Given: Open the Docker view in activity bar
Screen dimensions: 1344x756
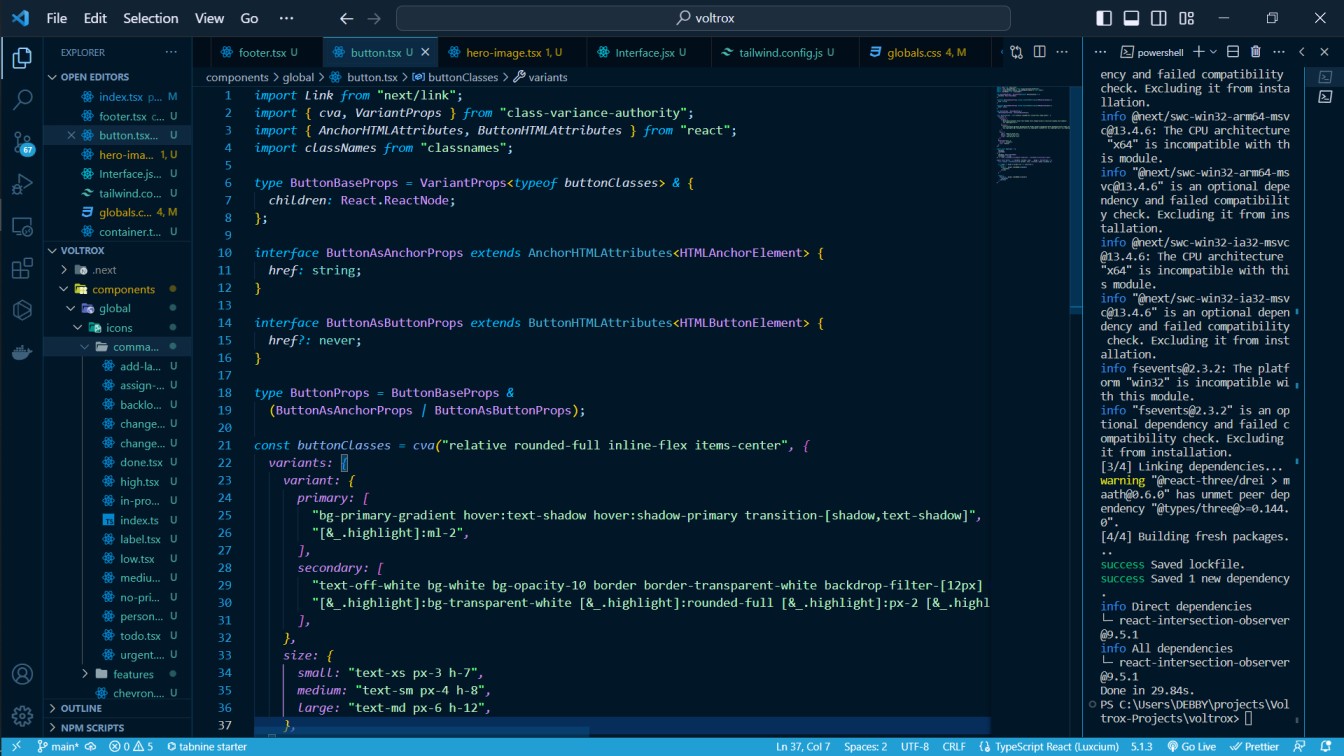Looking at the screenshot, I should (22, 352).
